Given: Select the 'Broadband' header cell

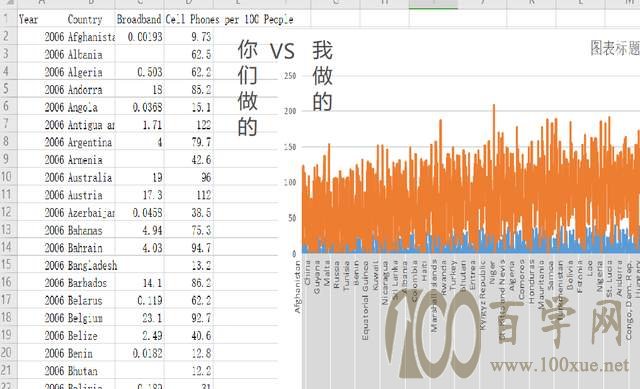Looking at the screenshot, I should tap(140, 19).
